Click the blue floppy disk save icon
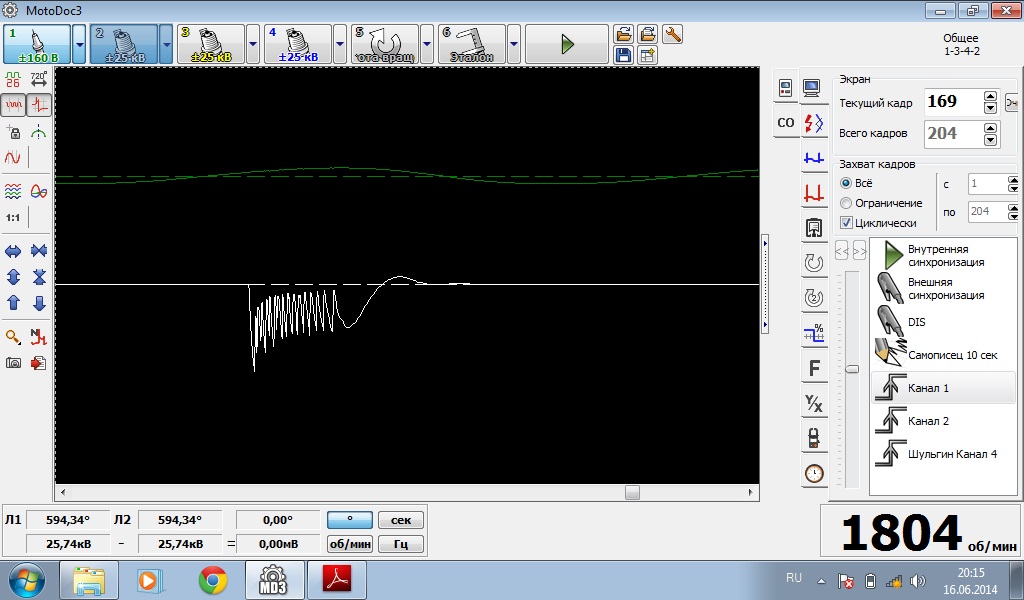Screen dimensions: 1024x600 (623, 55)
